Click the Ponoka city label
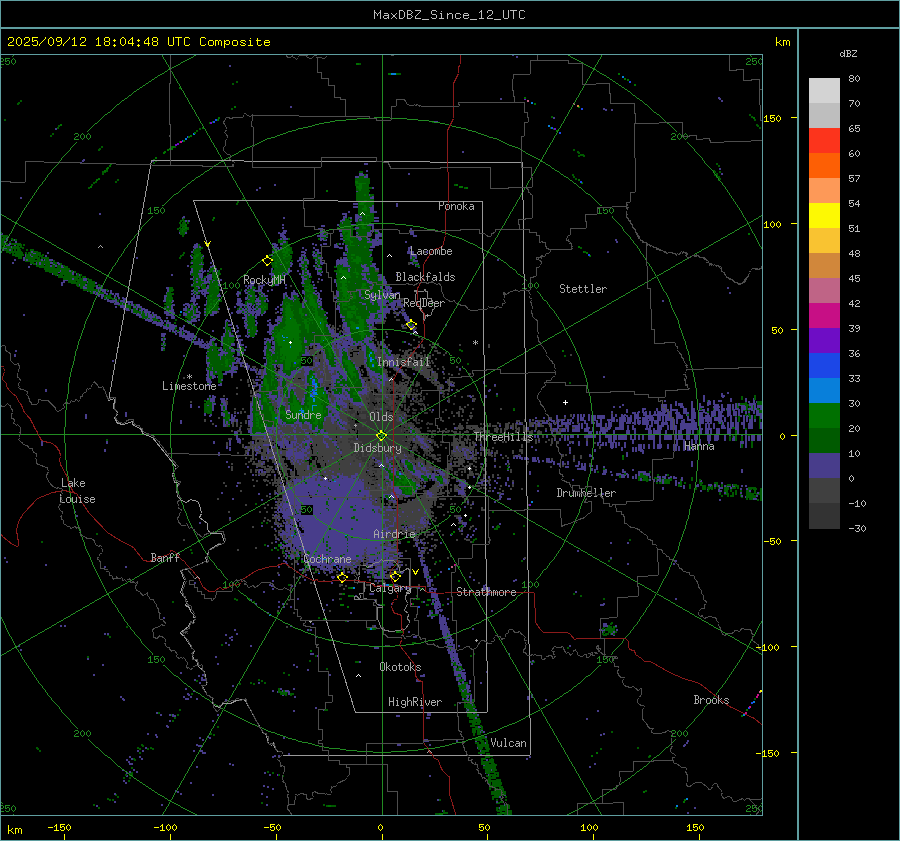900x841 pixels. (x=456, y=206)
